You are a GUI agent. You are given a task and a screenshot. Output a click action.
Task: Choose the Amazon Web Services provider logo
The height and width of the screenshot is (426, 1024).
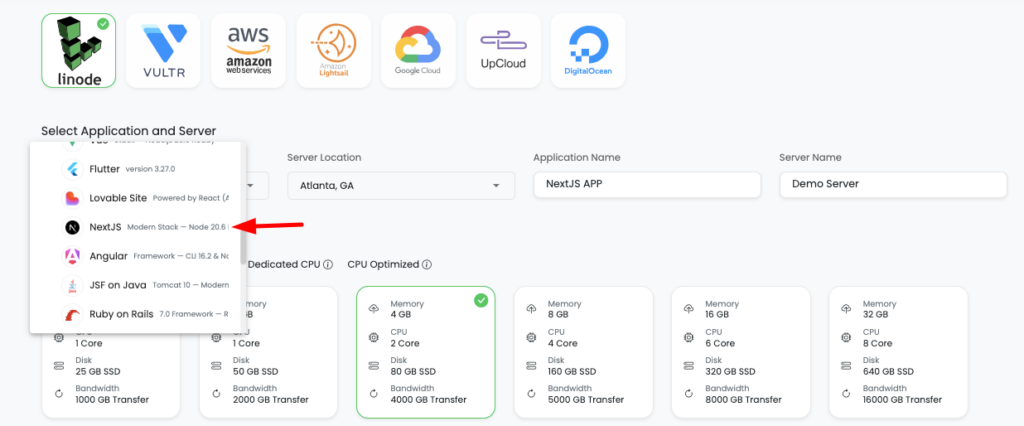pyautogui.click(x=249, y=50)
